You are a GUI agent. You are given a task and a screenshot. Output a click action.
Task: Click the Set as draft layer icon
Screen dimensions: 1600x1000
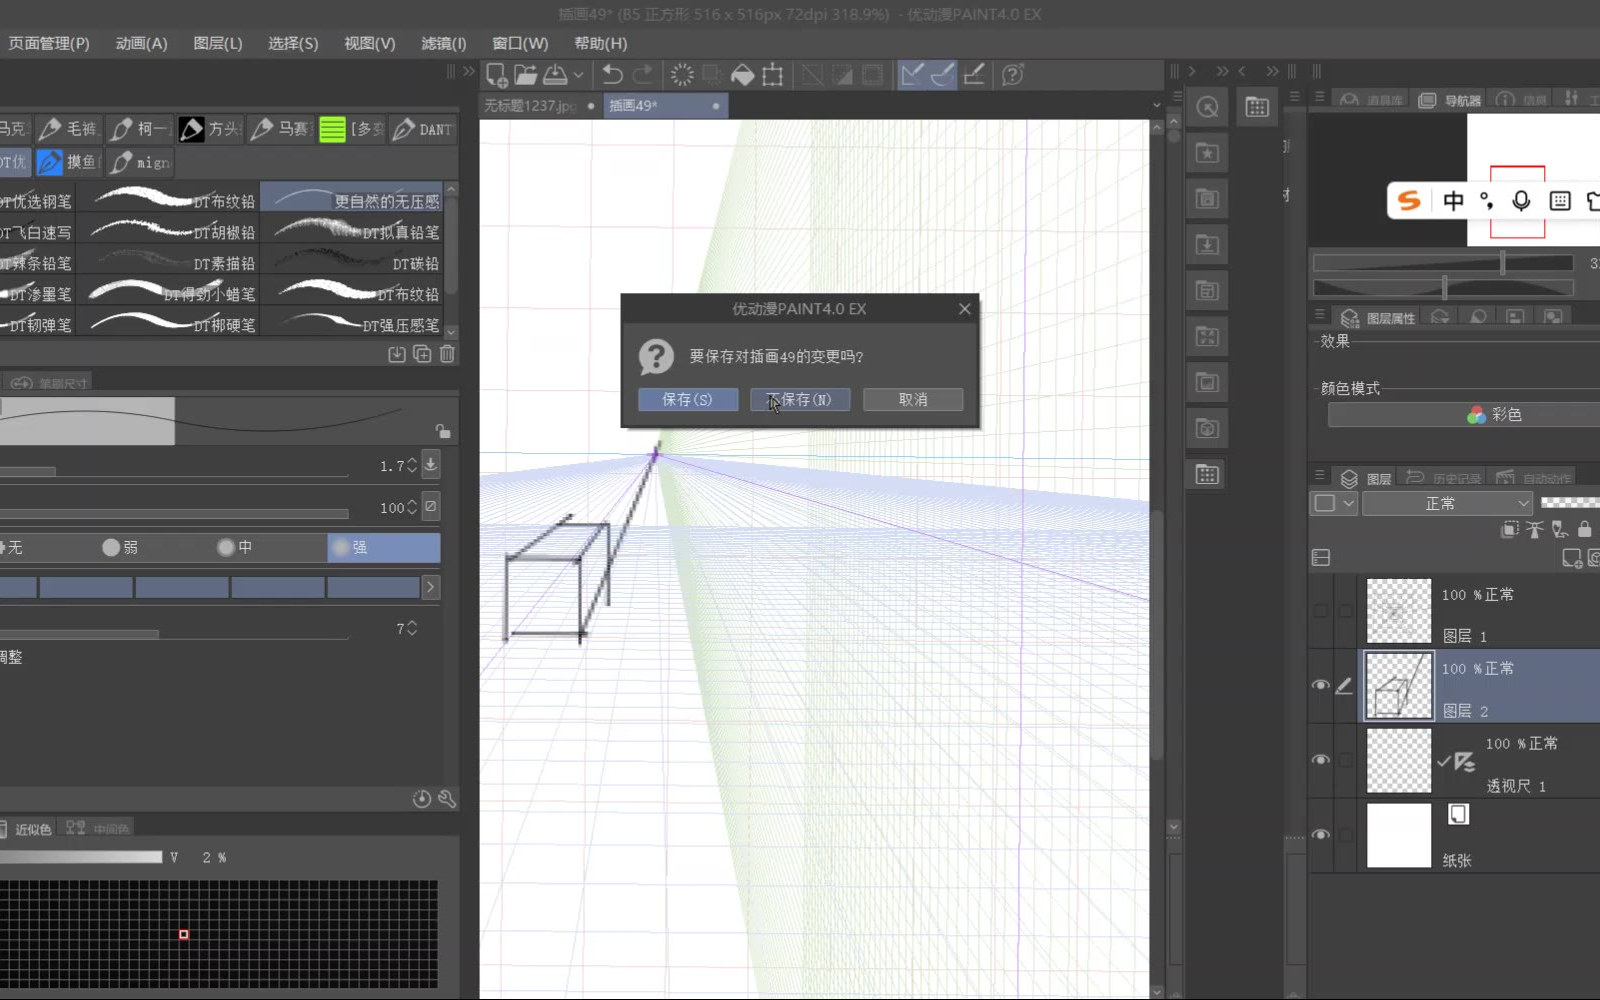click(1560, 529)
